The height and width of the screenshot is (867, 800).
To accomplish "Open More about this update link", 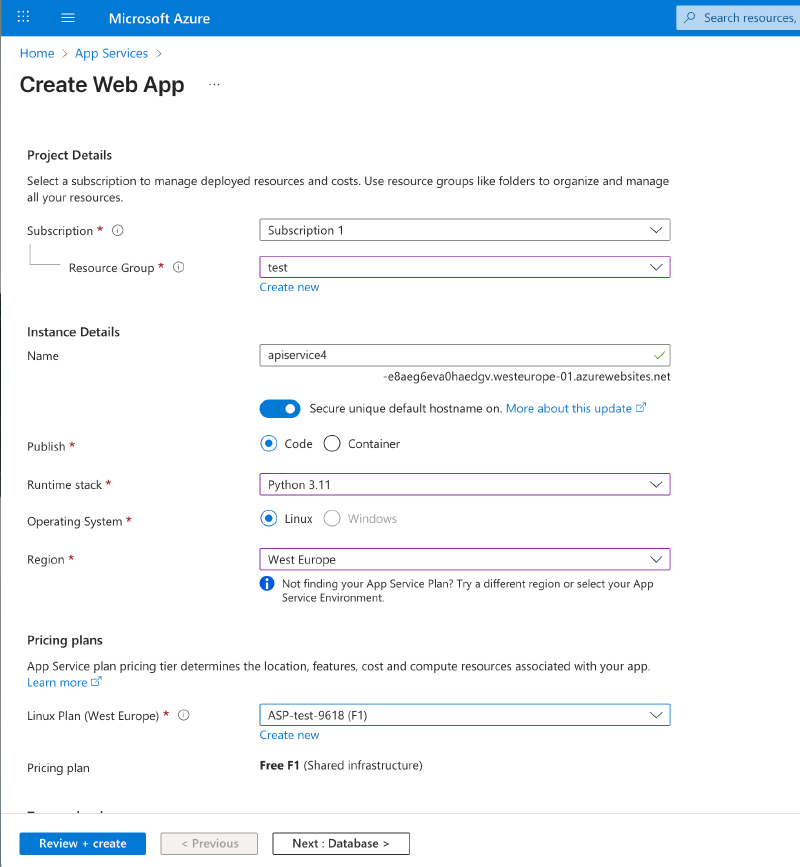I will 568,409.
